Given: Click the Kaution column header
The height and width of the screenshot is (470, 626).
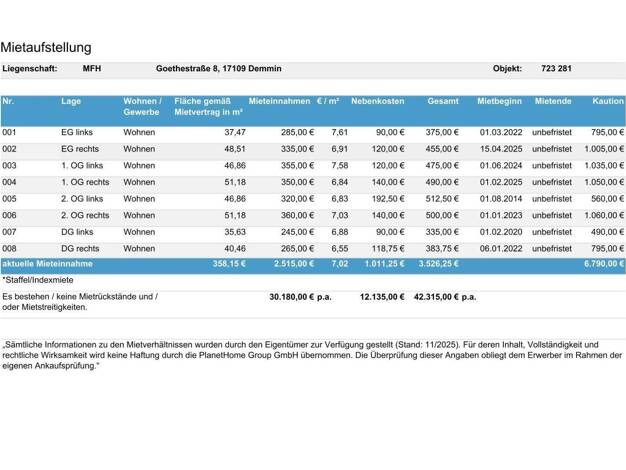Looking at the screenshot, I should tap(608, 102).
